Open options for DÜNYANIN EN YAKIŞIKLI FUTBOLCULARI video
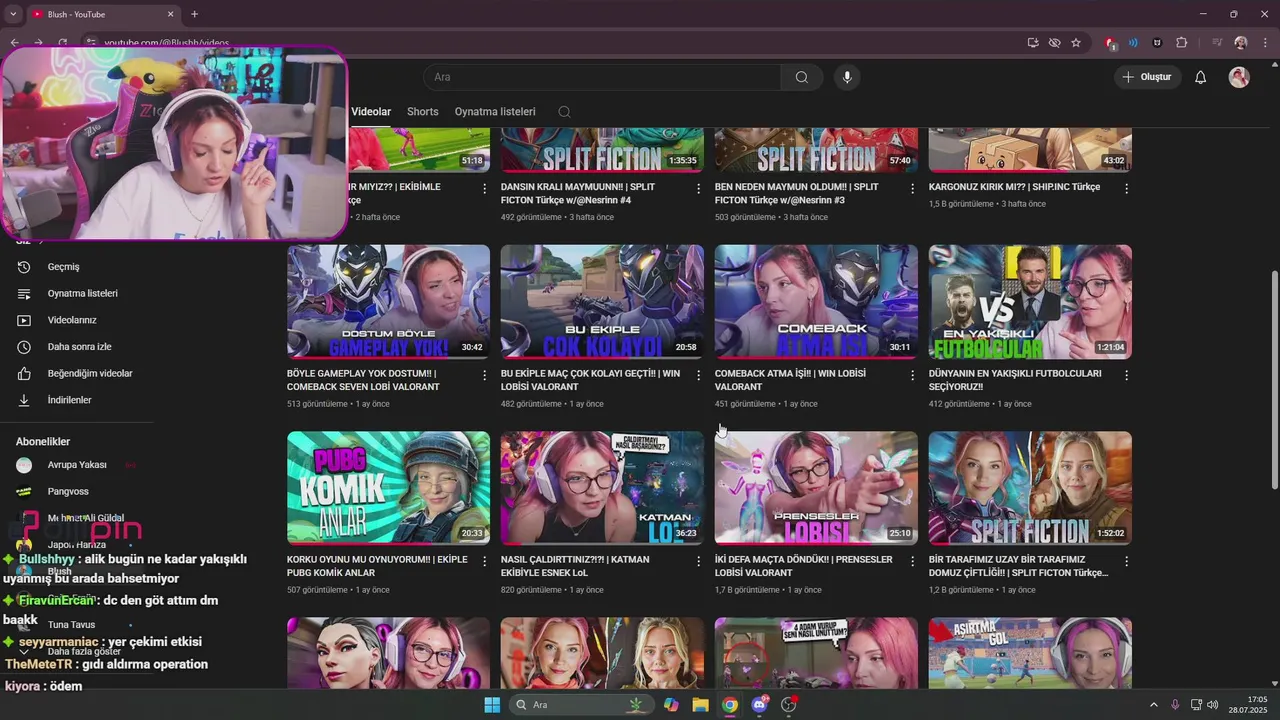Screen dimensions: 1280x720 (1126, 375)
